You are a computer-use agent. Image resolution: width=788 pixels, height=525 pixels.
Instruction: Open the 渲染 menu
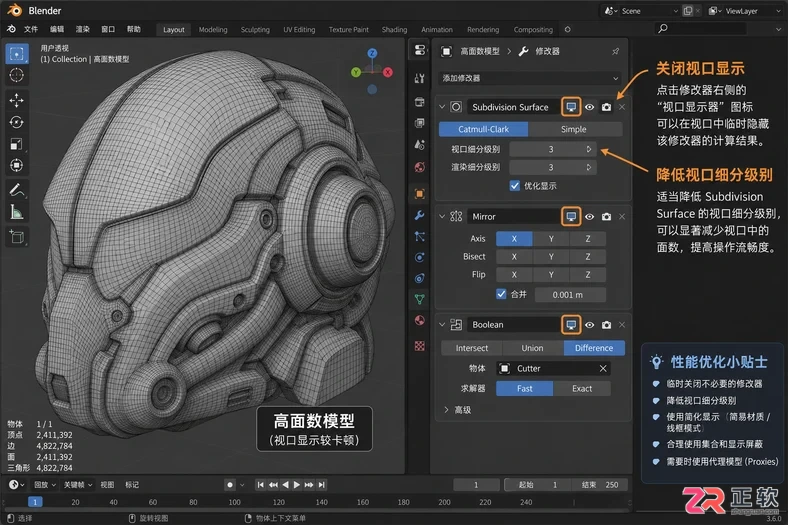[x=82, y=29]
